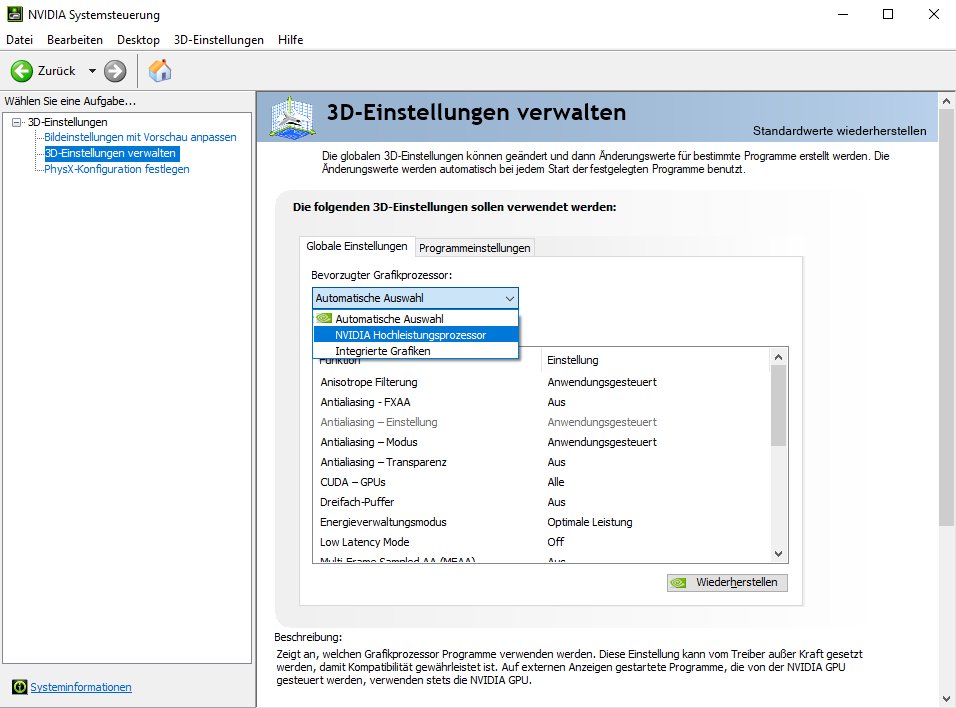This screenshot has height=708, width=956.
Task: Click the settings list scrollbar down arrow
Action: coord(778,554)
